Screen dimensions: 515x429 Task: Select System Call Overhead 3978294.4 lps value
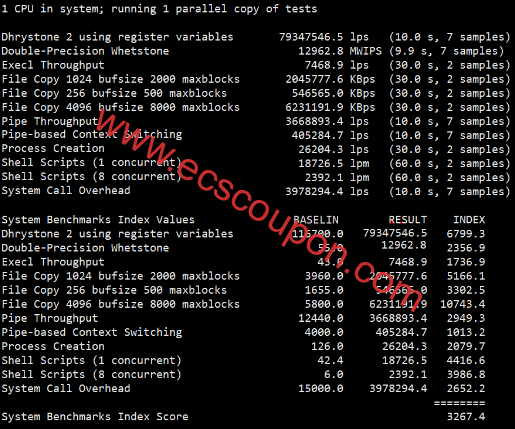click(x=327, y=191)
